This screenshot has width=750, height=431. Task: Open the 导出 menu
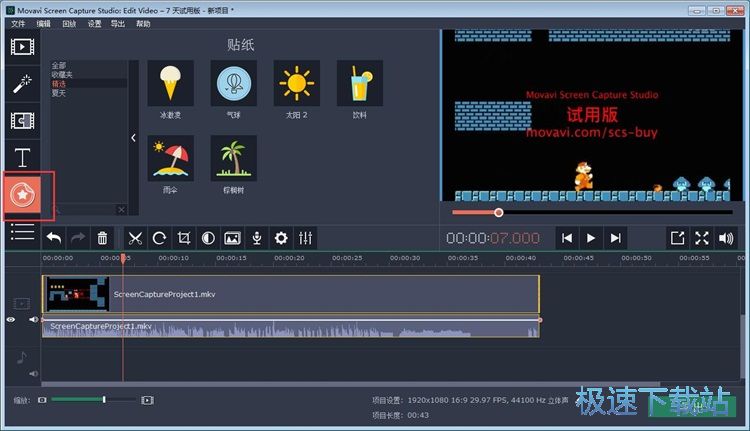tap(118, 23)
